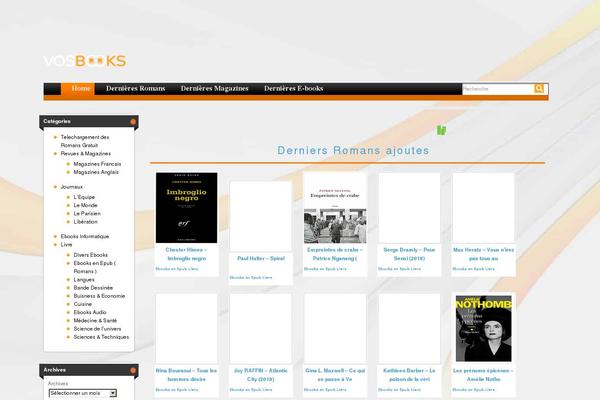The image size is (600, 400).
Task: Click Imbroglio negro book cover
Action: [186, 207]
